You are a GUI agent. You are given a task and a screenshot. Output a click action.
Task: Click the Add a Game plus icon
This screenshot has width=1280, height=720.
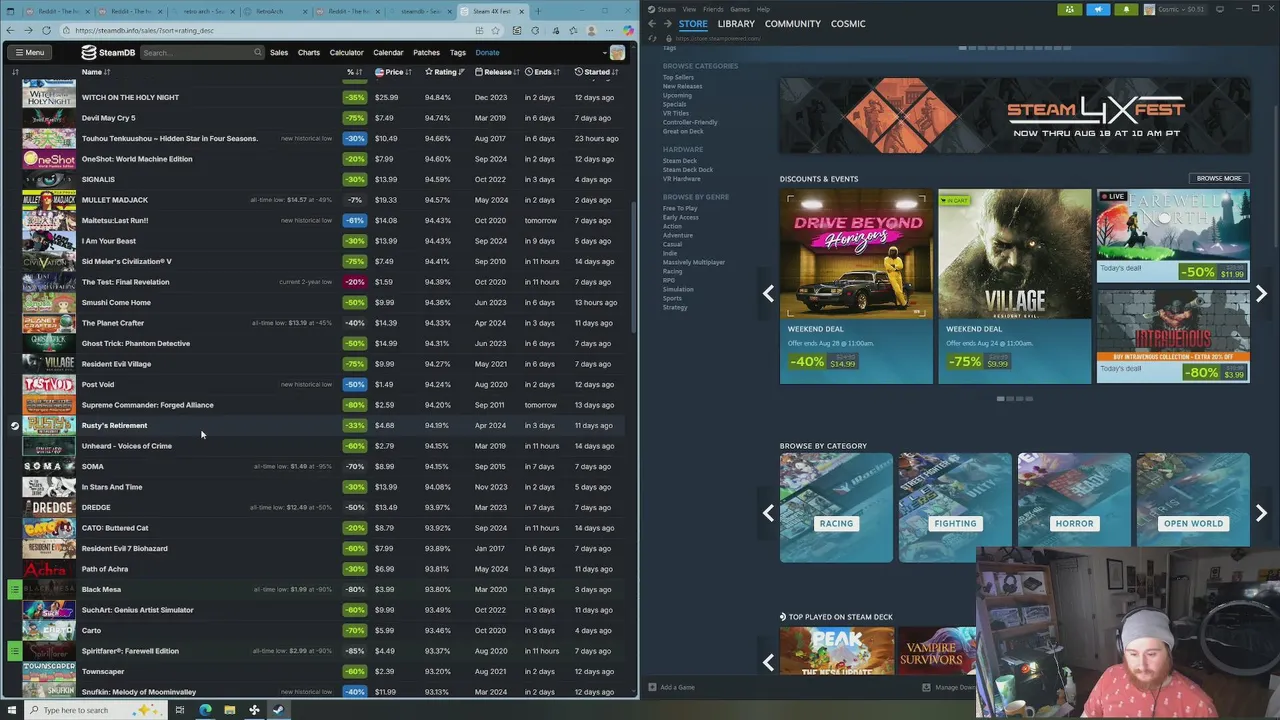[652, 687]
